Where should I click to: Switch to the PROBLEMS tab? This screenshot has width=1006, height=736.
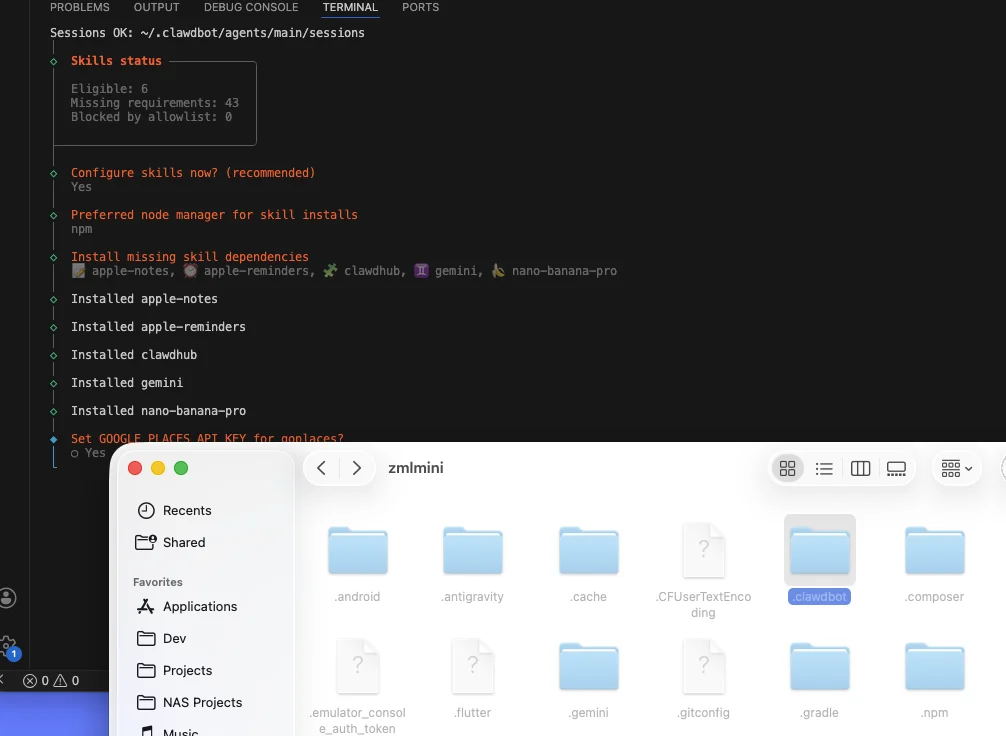pyautogui.click(x=80, y=7)
